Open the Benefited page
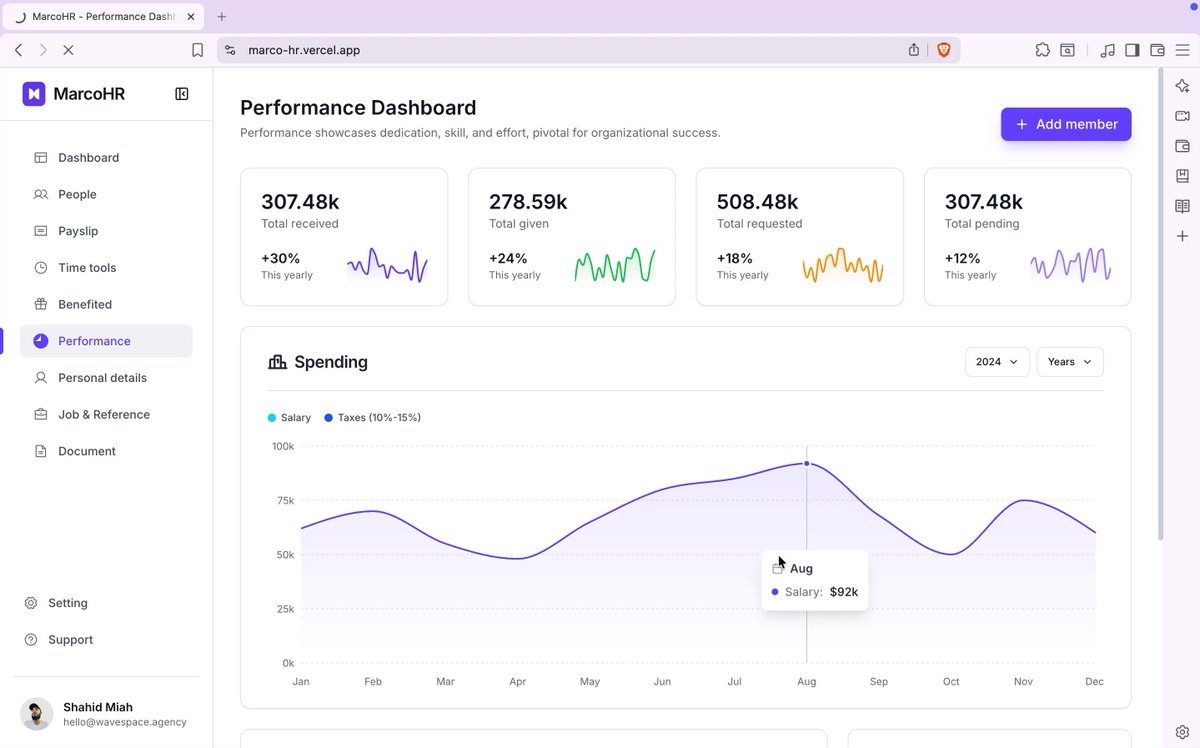The height and width of the screenshot is (748, 1200). pos(106,304)
